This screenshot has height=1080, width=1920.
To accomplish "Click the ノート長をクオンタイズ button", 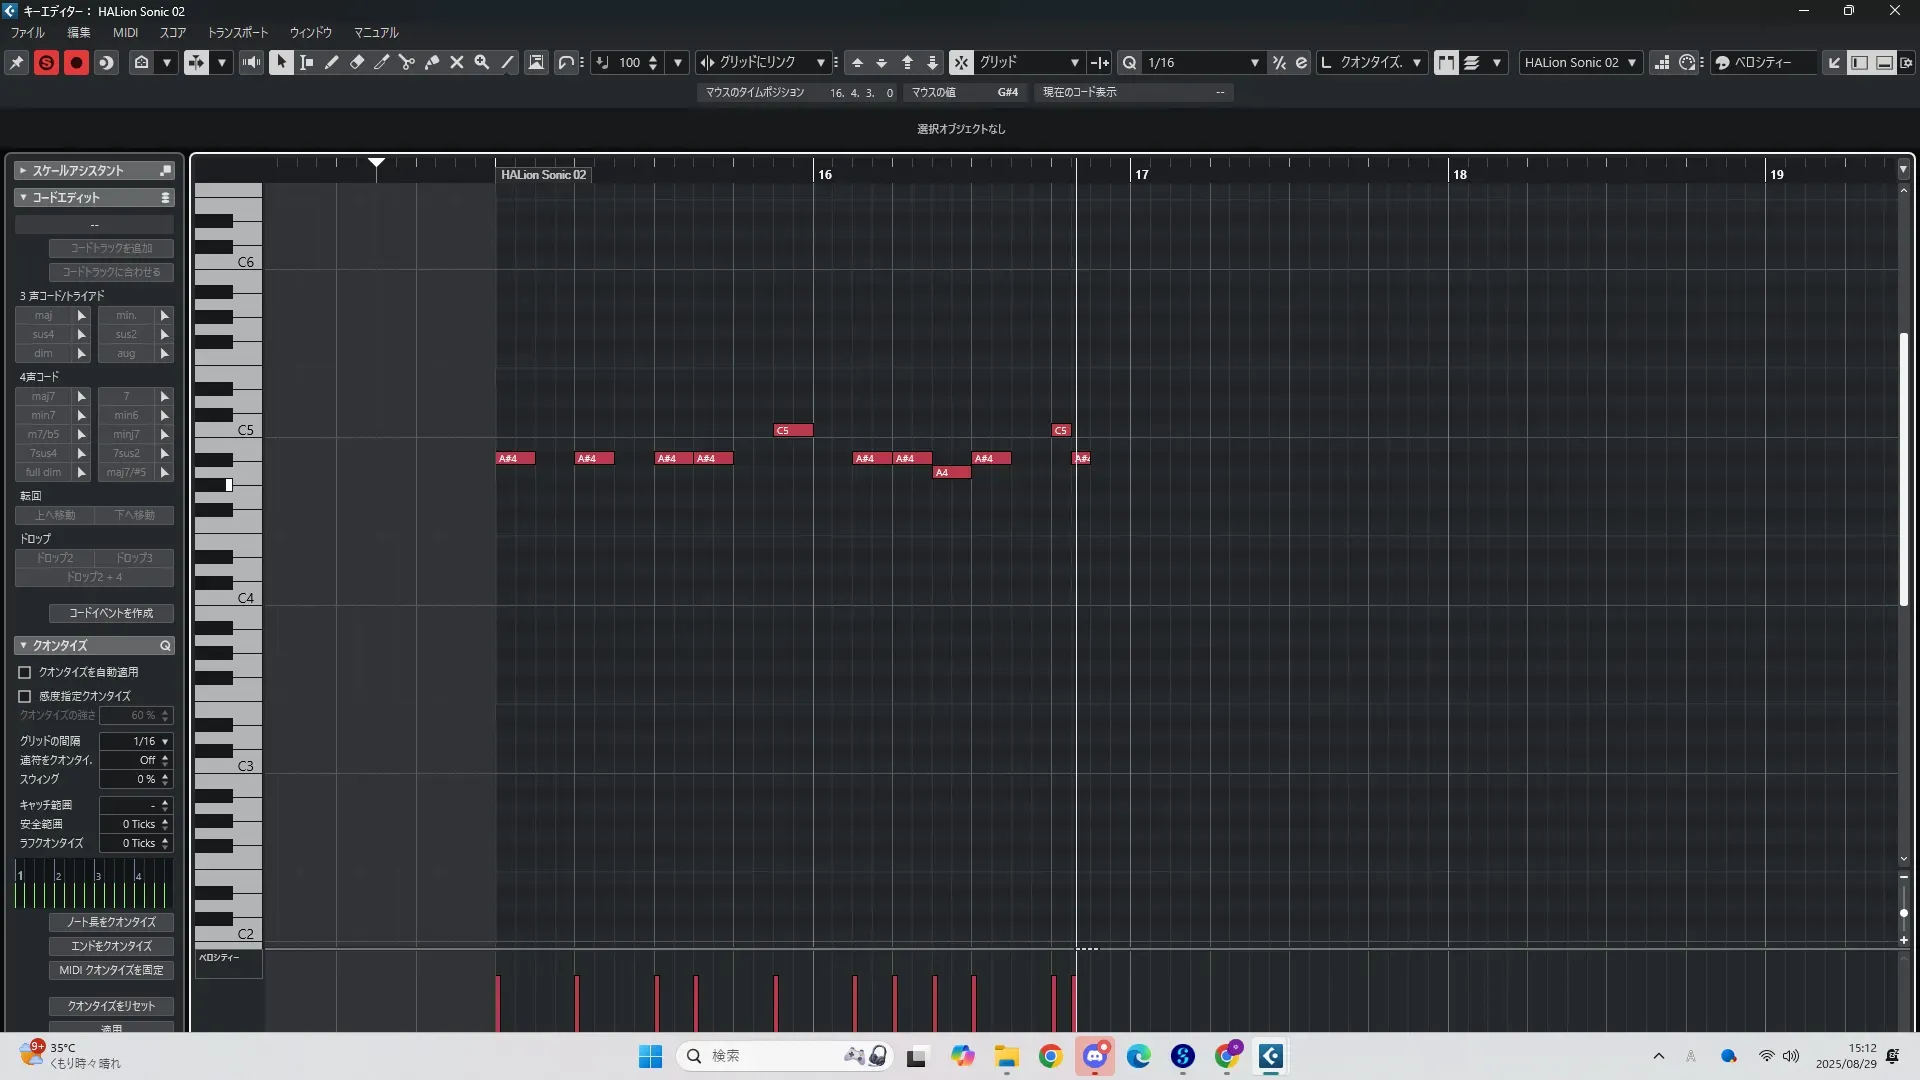I will point(111,922).
